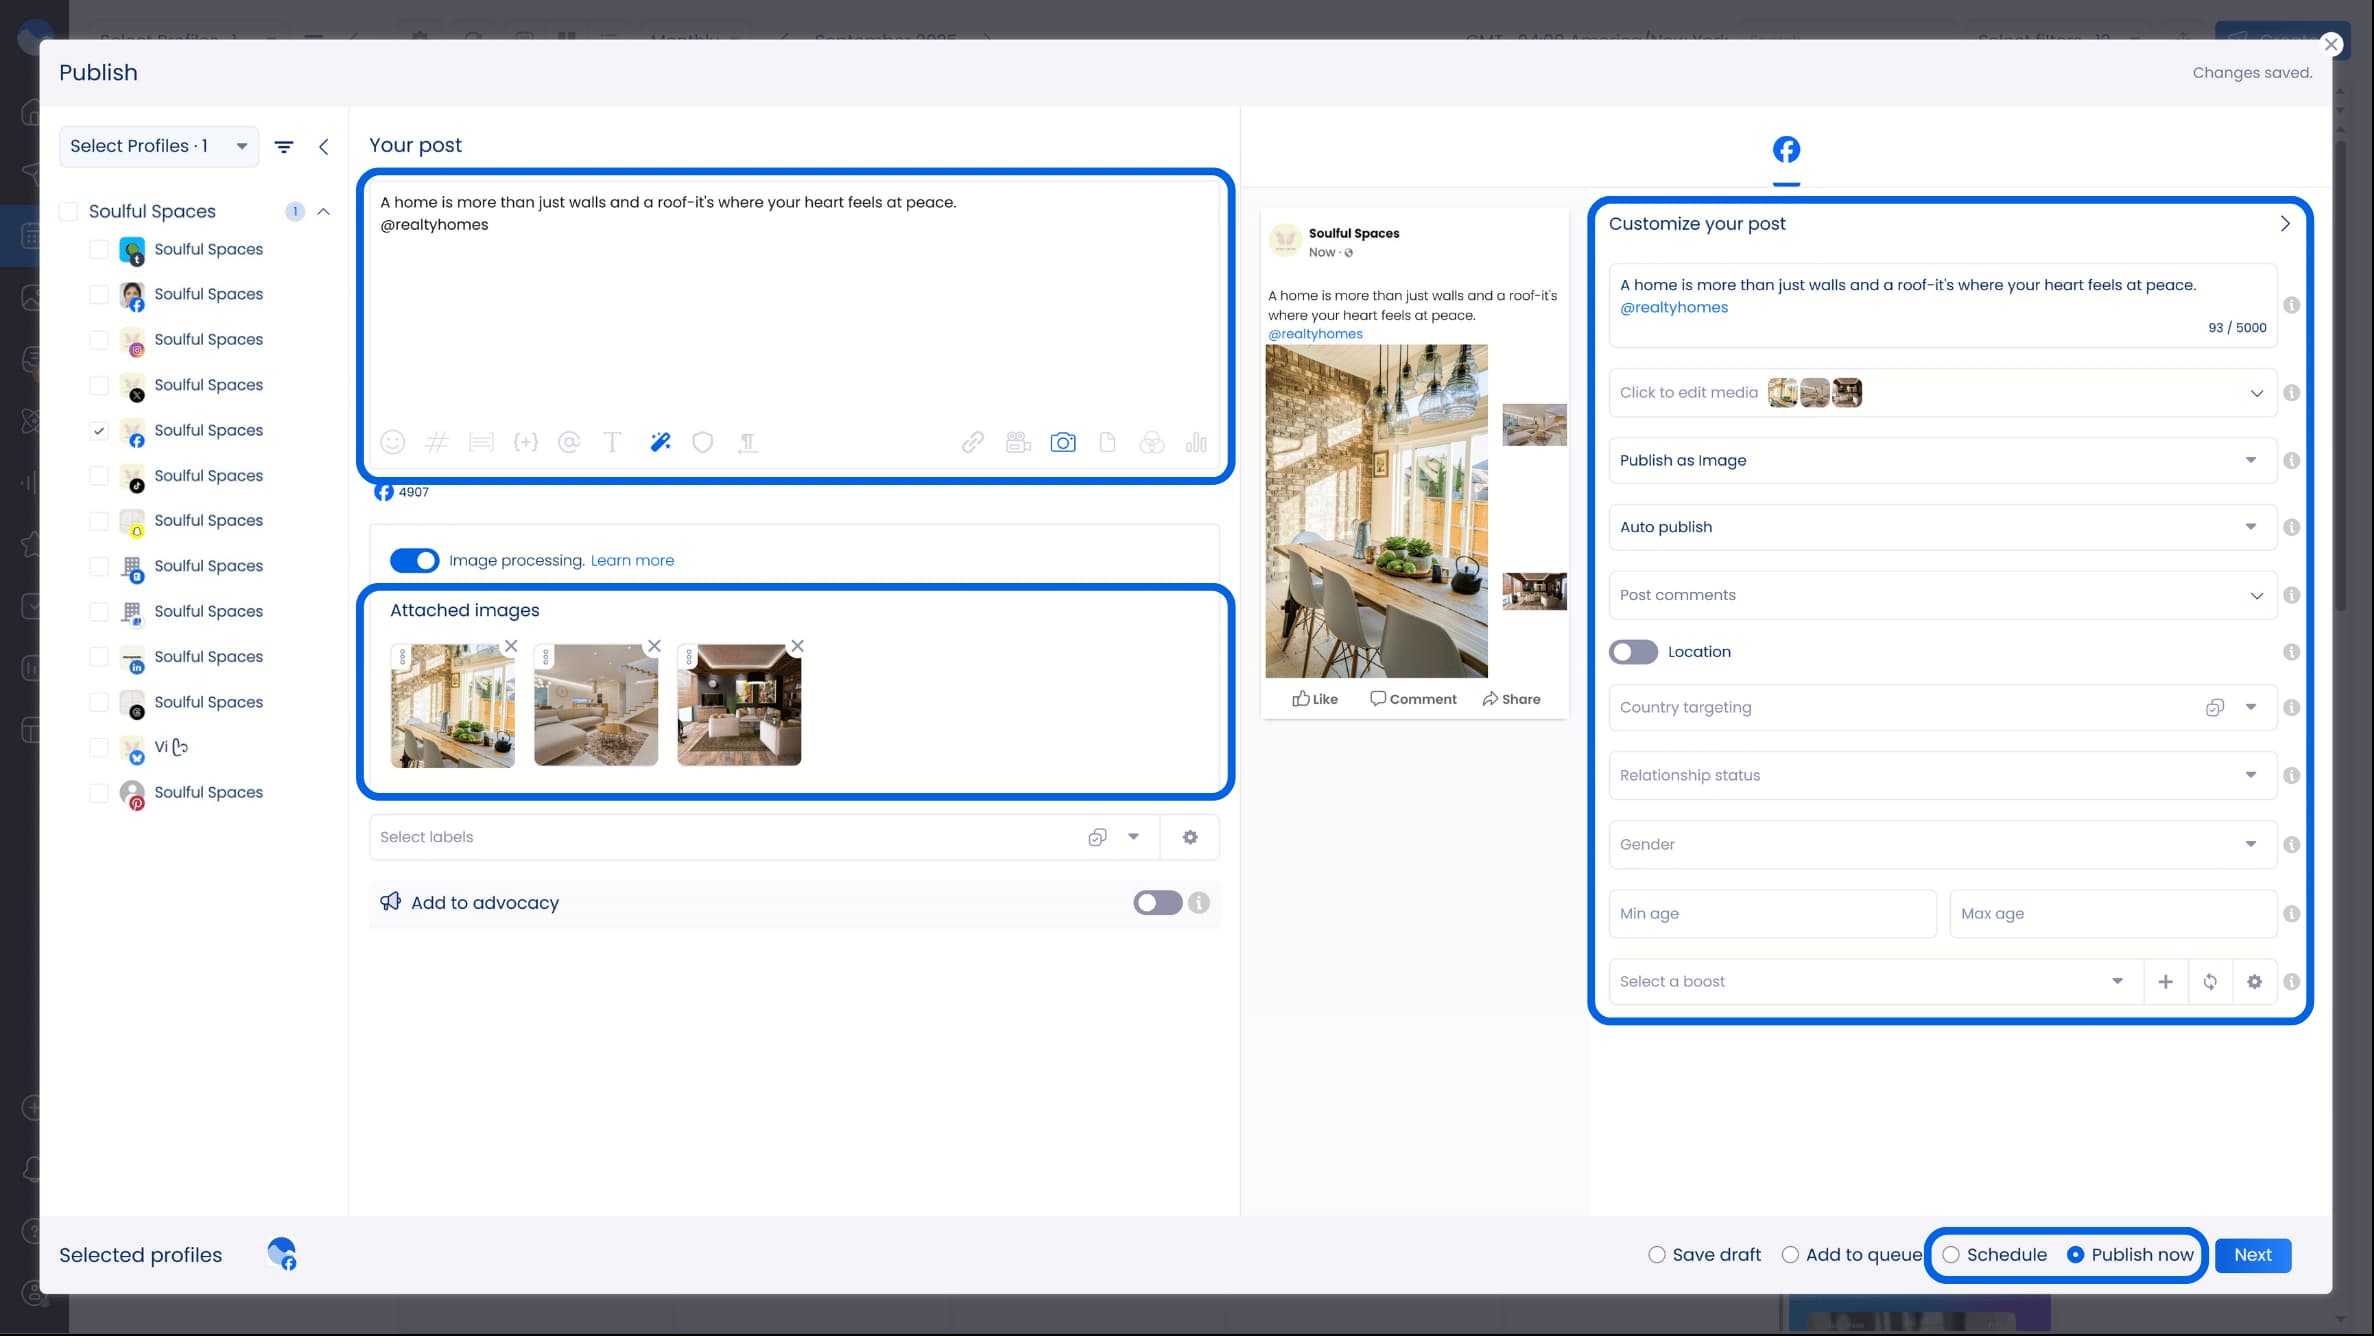Select the AI assistant magic wand icon
The image size is (2374, 1336).
point(660,442)
